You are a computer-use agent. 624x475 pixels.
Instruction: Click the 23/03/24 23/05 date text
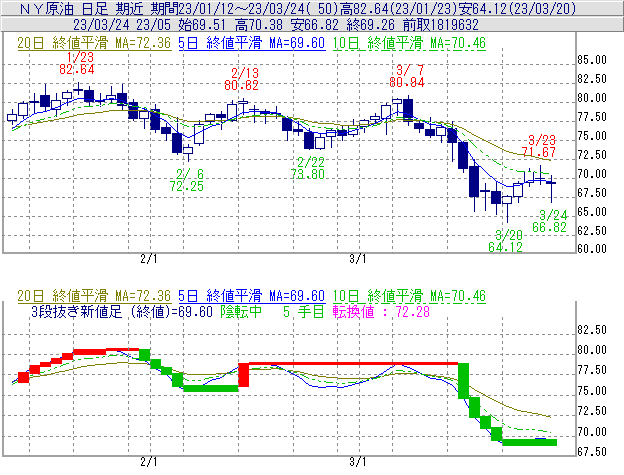[122, 25]
